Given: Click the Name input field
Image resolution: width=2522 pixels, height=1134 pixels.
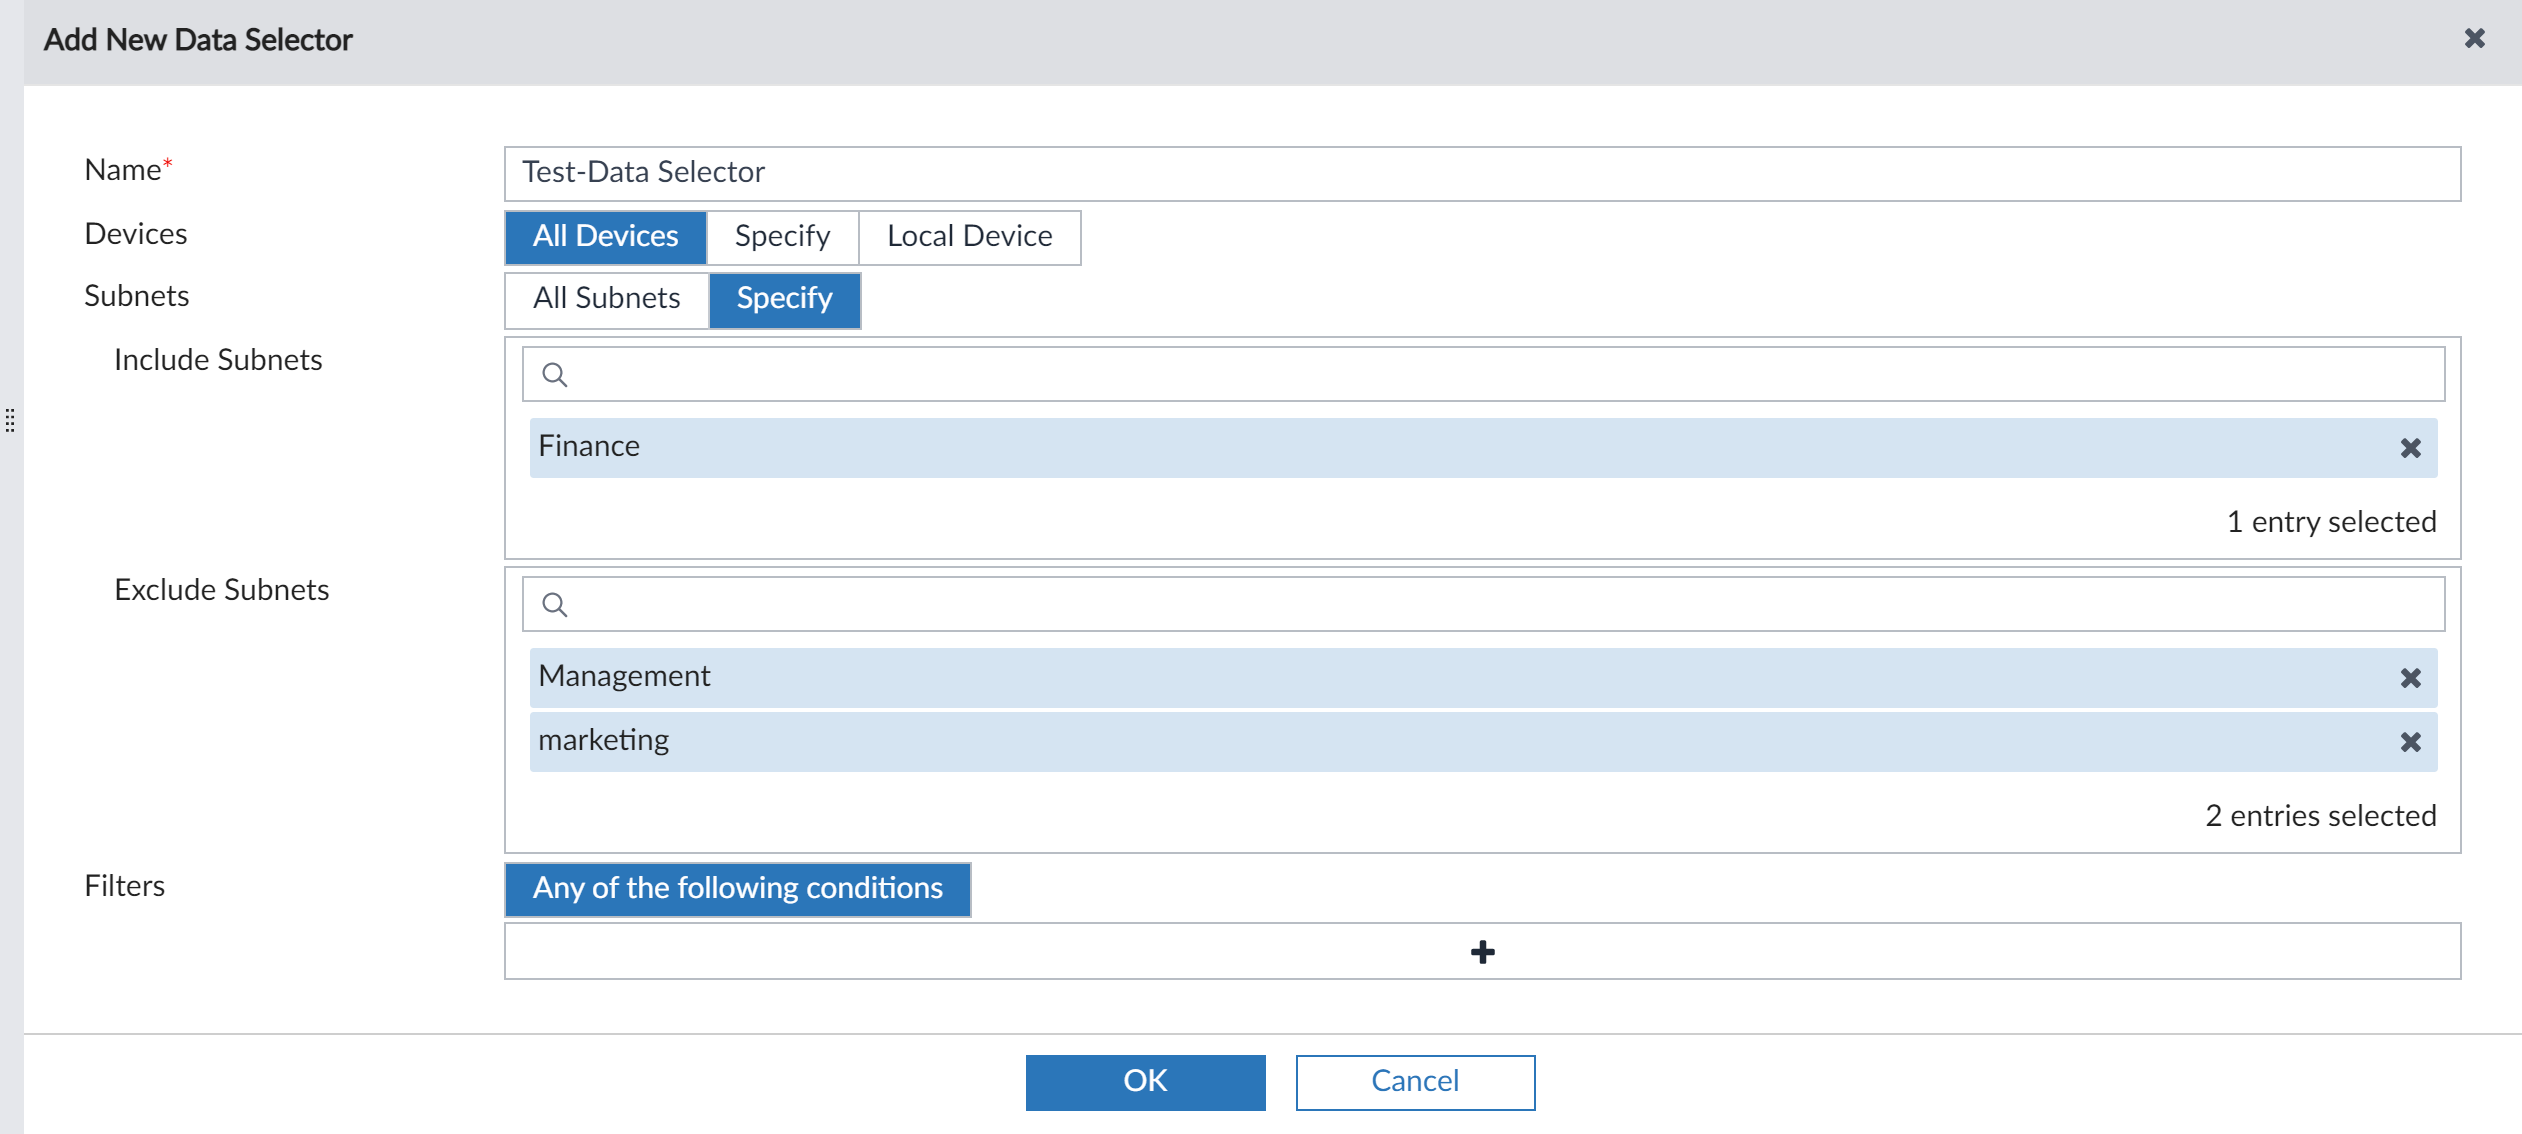Looking at the screenshot, I should tap(1480, 174).
